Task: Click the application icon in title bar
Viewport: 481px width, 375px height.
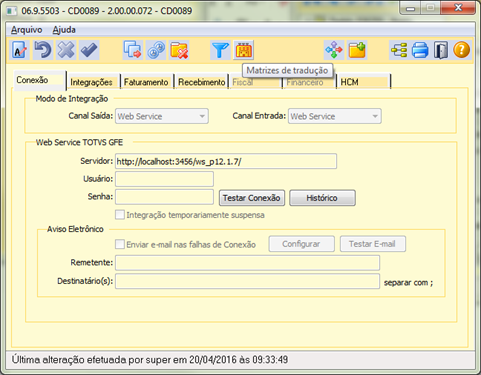Action: 12,11
